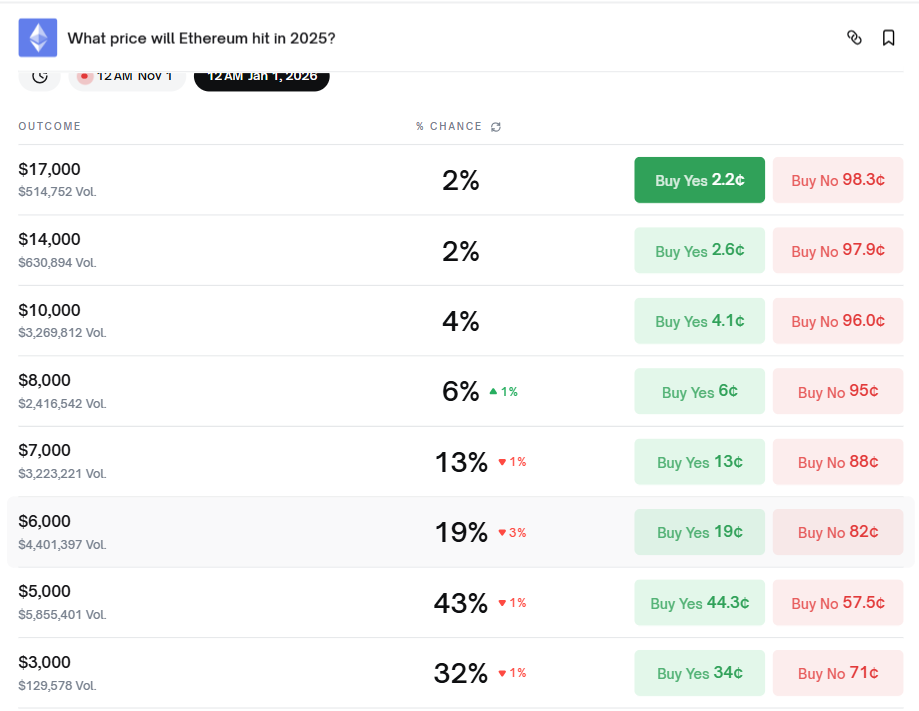Buy No at 88¢ for $7,000
The image size is (919, 711).
click(x=837, y=462)
